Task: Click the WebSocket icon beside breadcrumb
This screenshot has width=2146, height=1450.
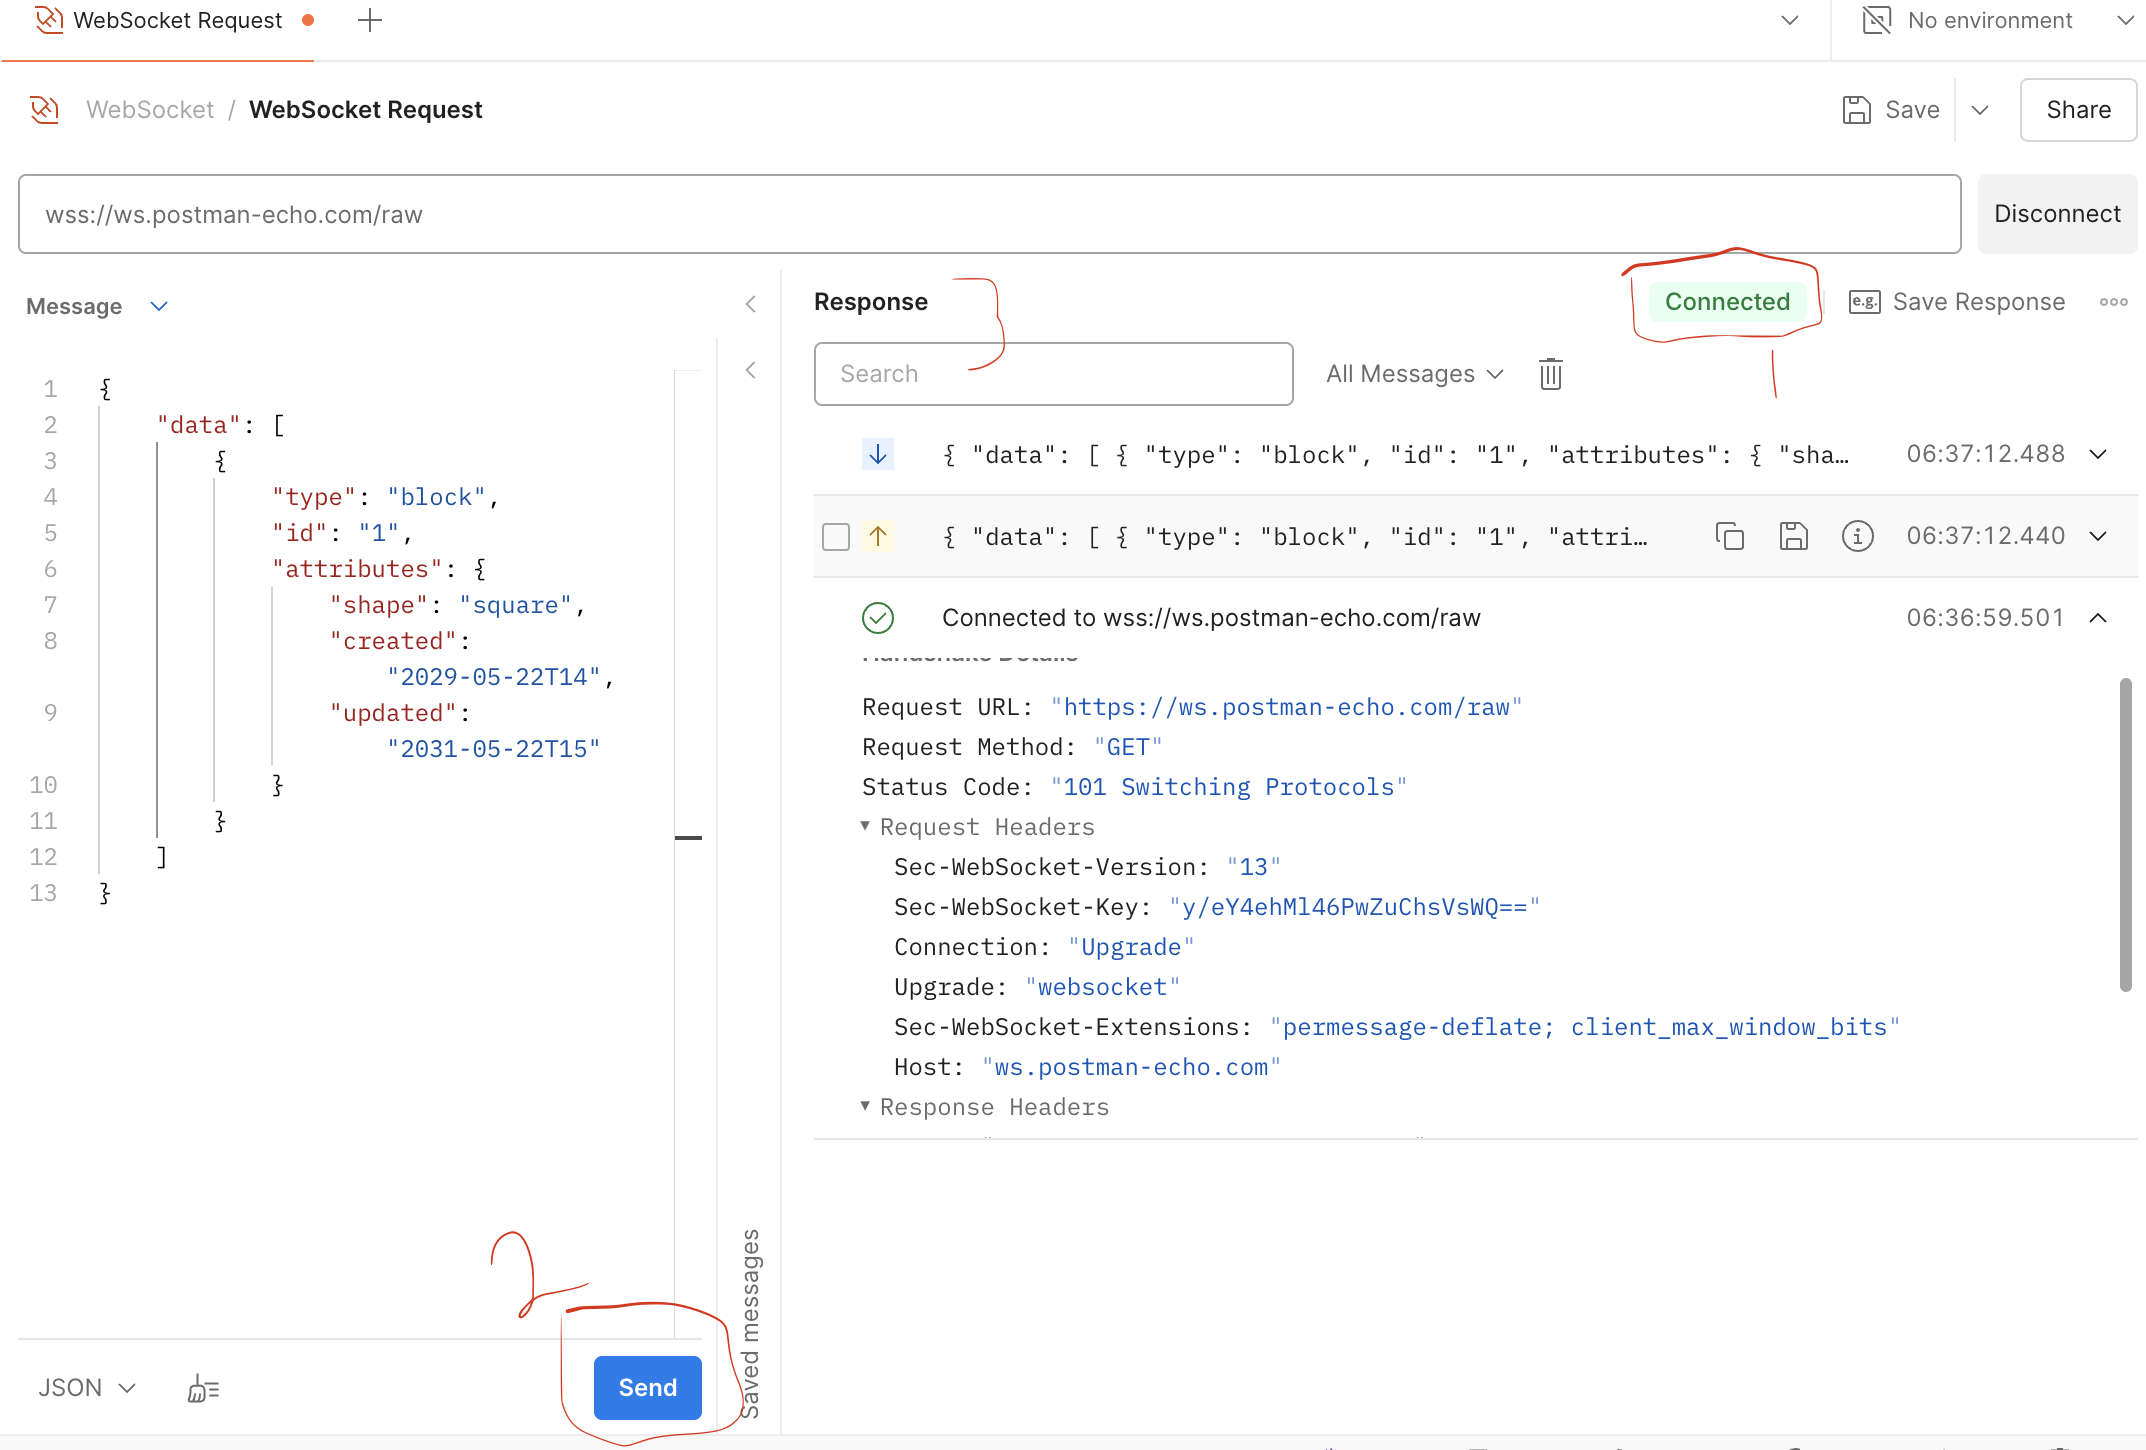Action: tap(45, 110)
